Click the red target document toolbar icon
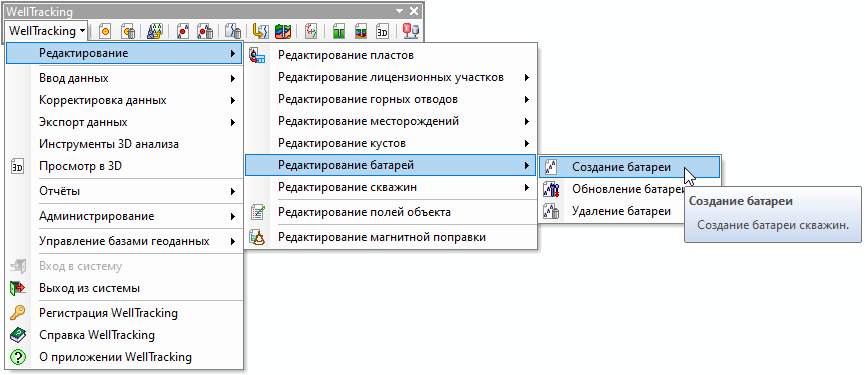This screenshot has height=375, width=865. (104, 31)
